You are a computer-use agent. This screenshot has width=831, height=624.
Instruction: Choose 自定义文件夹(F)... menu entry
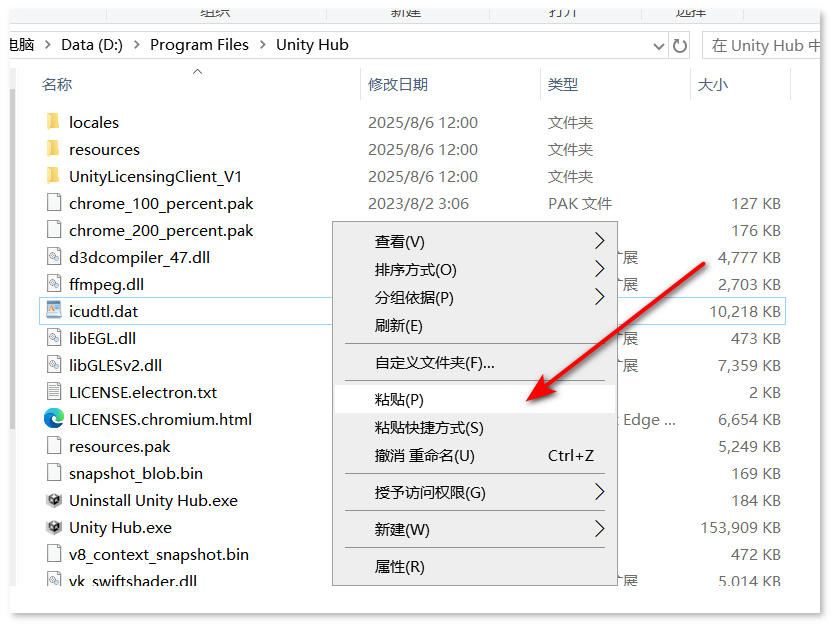(x=475, y=363)
